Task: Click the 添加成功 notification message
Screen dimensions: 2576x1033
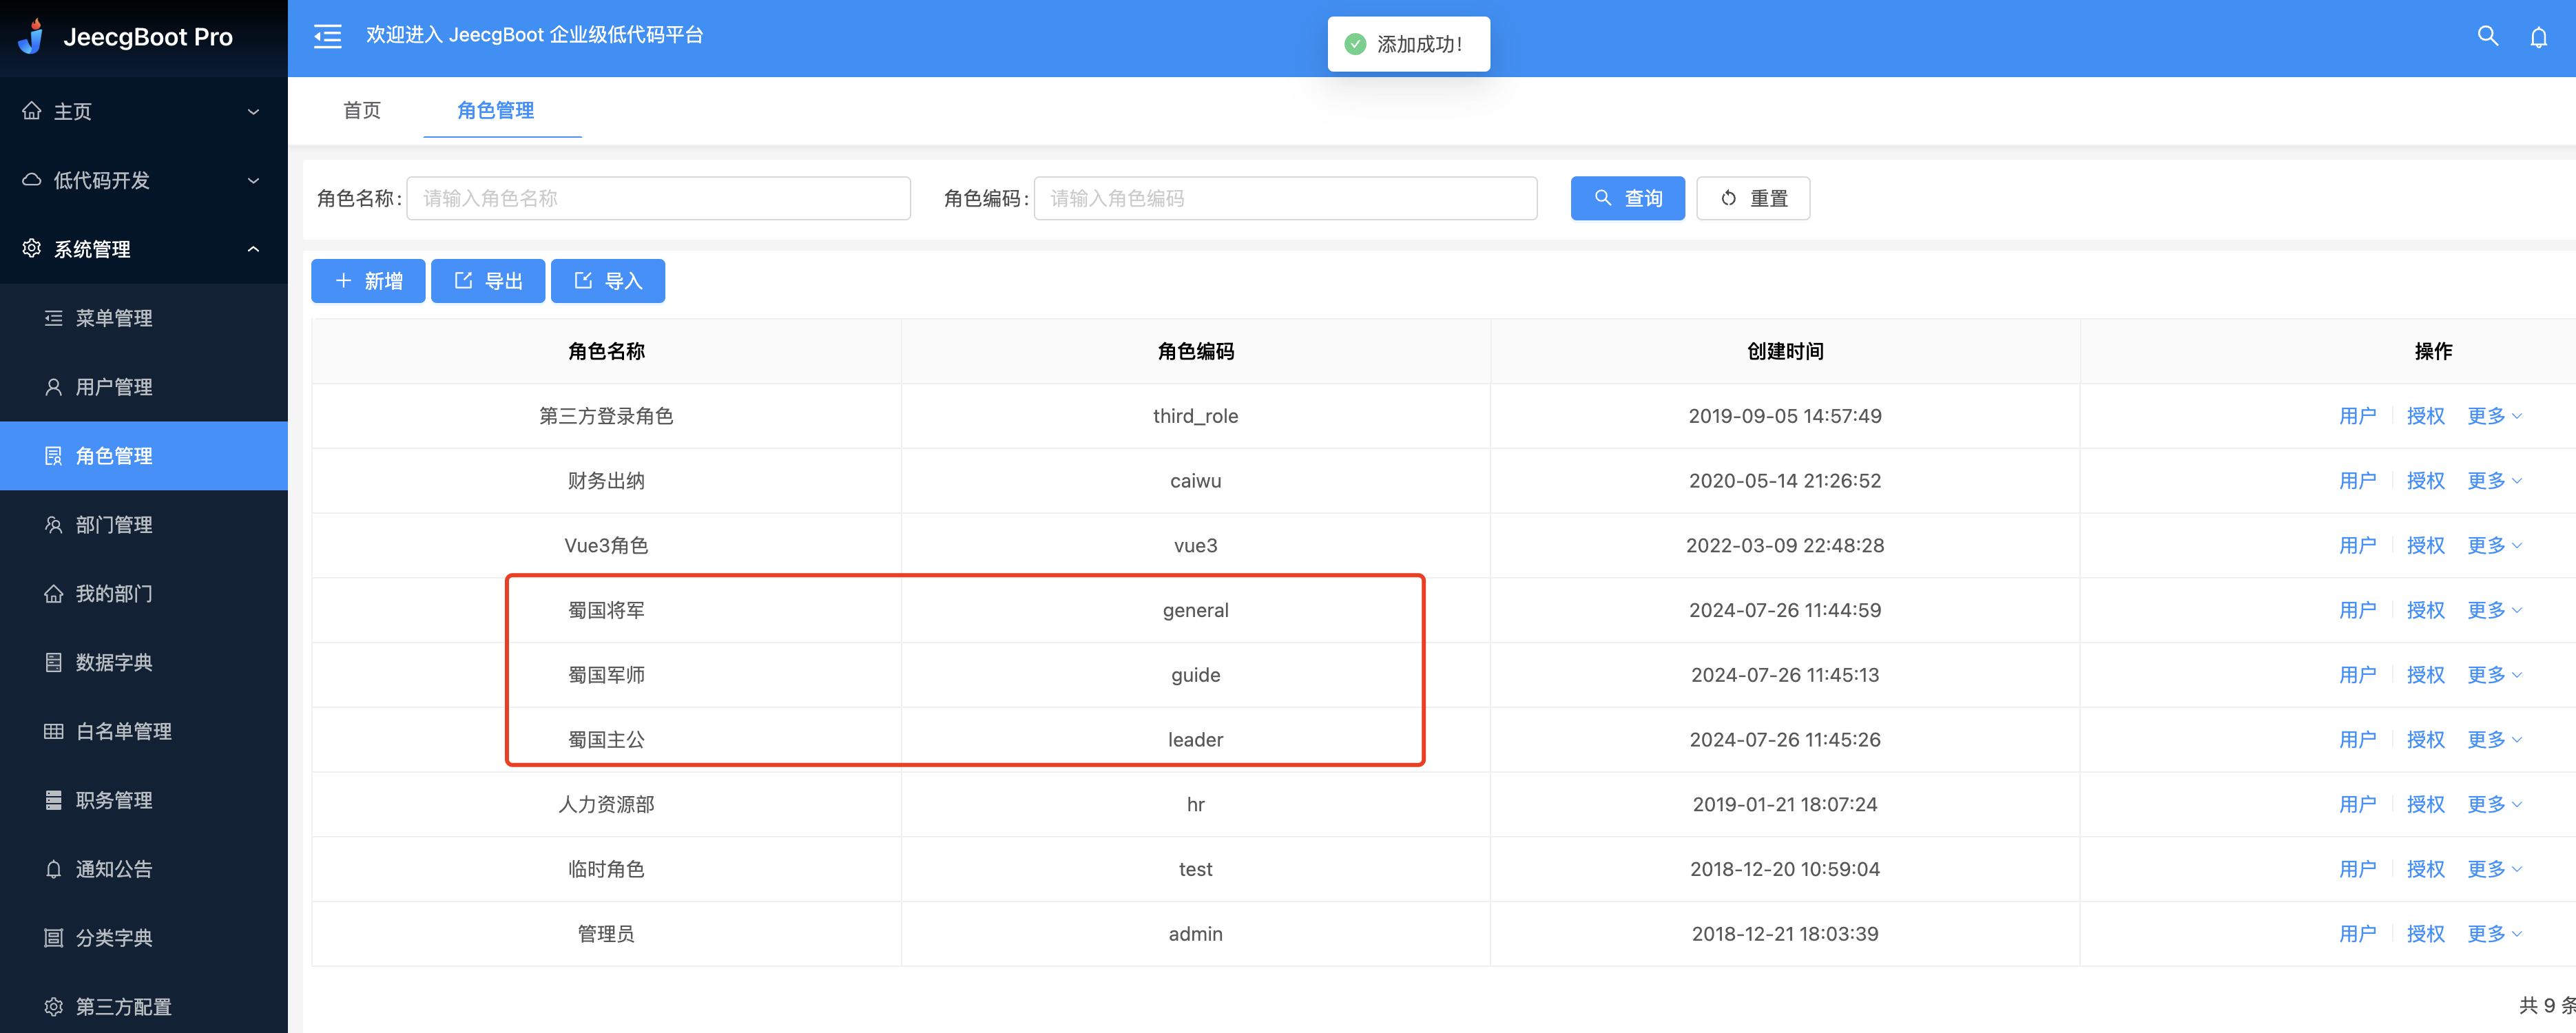Action: [x=1409, y=44]
